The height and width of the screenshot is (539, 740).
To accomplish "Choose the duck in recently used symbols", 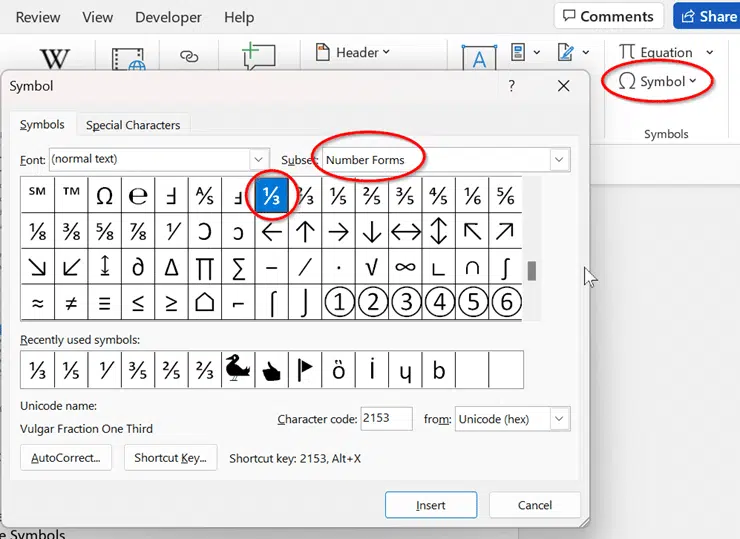I will click(x=238, y=370).
